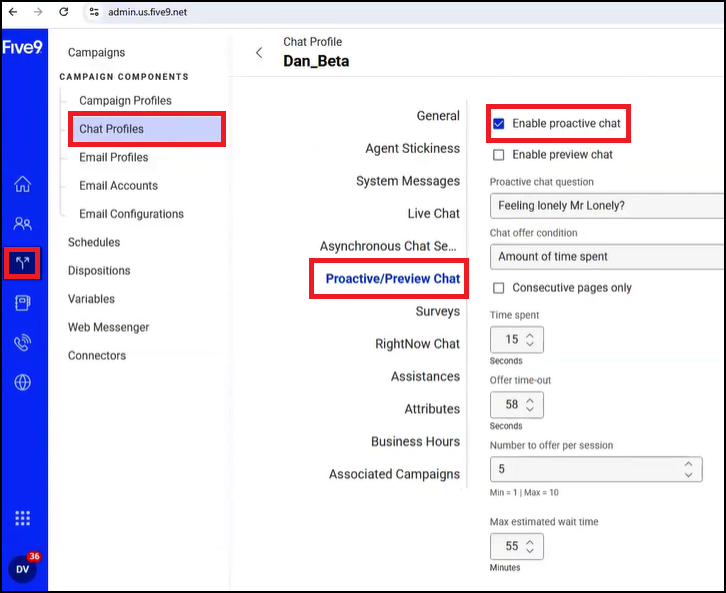
Task: Select the Campaigns routing arrows icon
Action: pos(22,263)
